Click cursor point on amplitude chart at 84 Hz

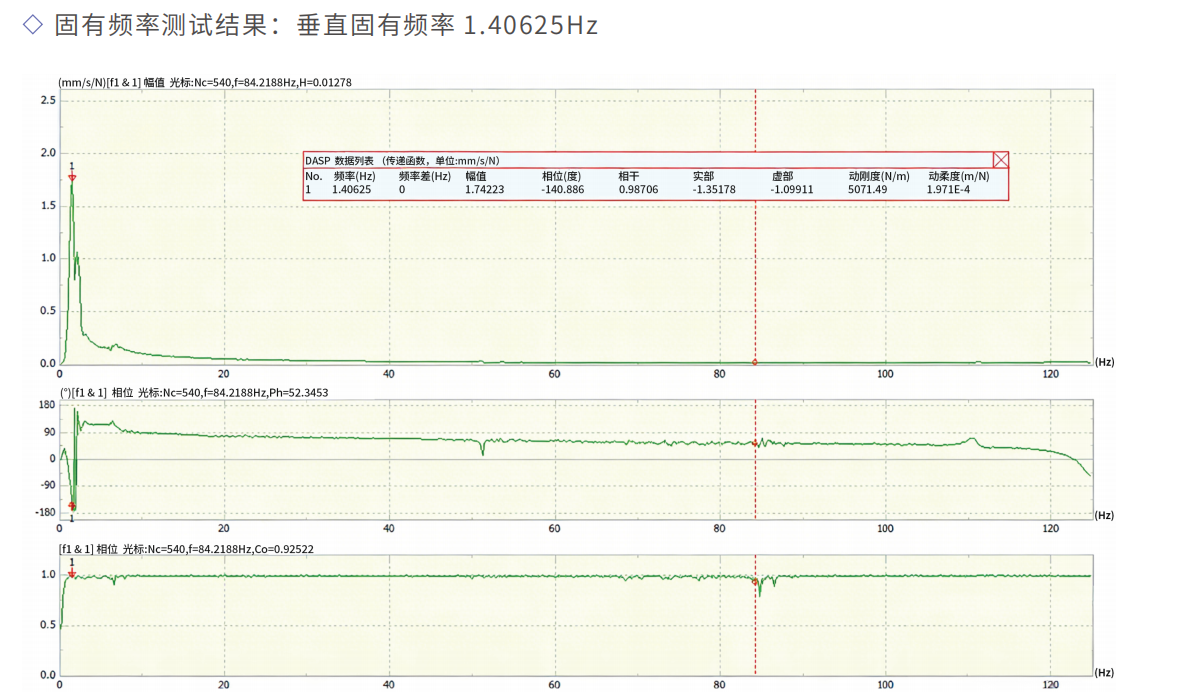pos(755,361)
